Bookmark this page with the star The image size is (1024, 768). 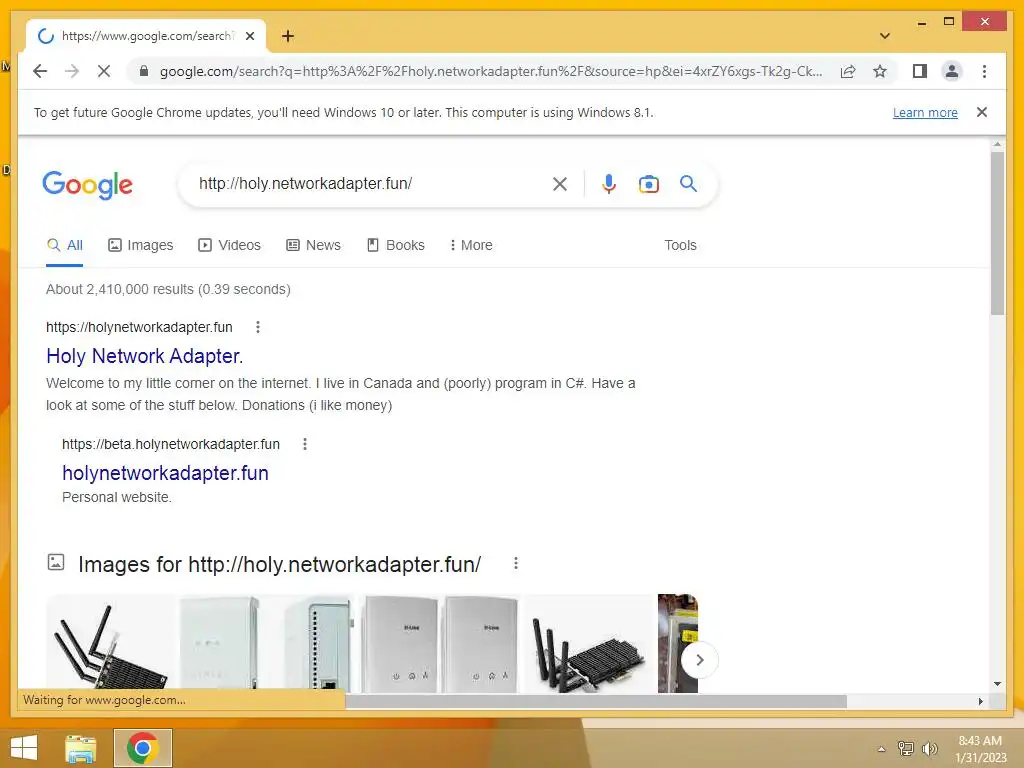(880, 71)
